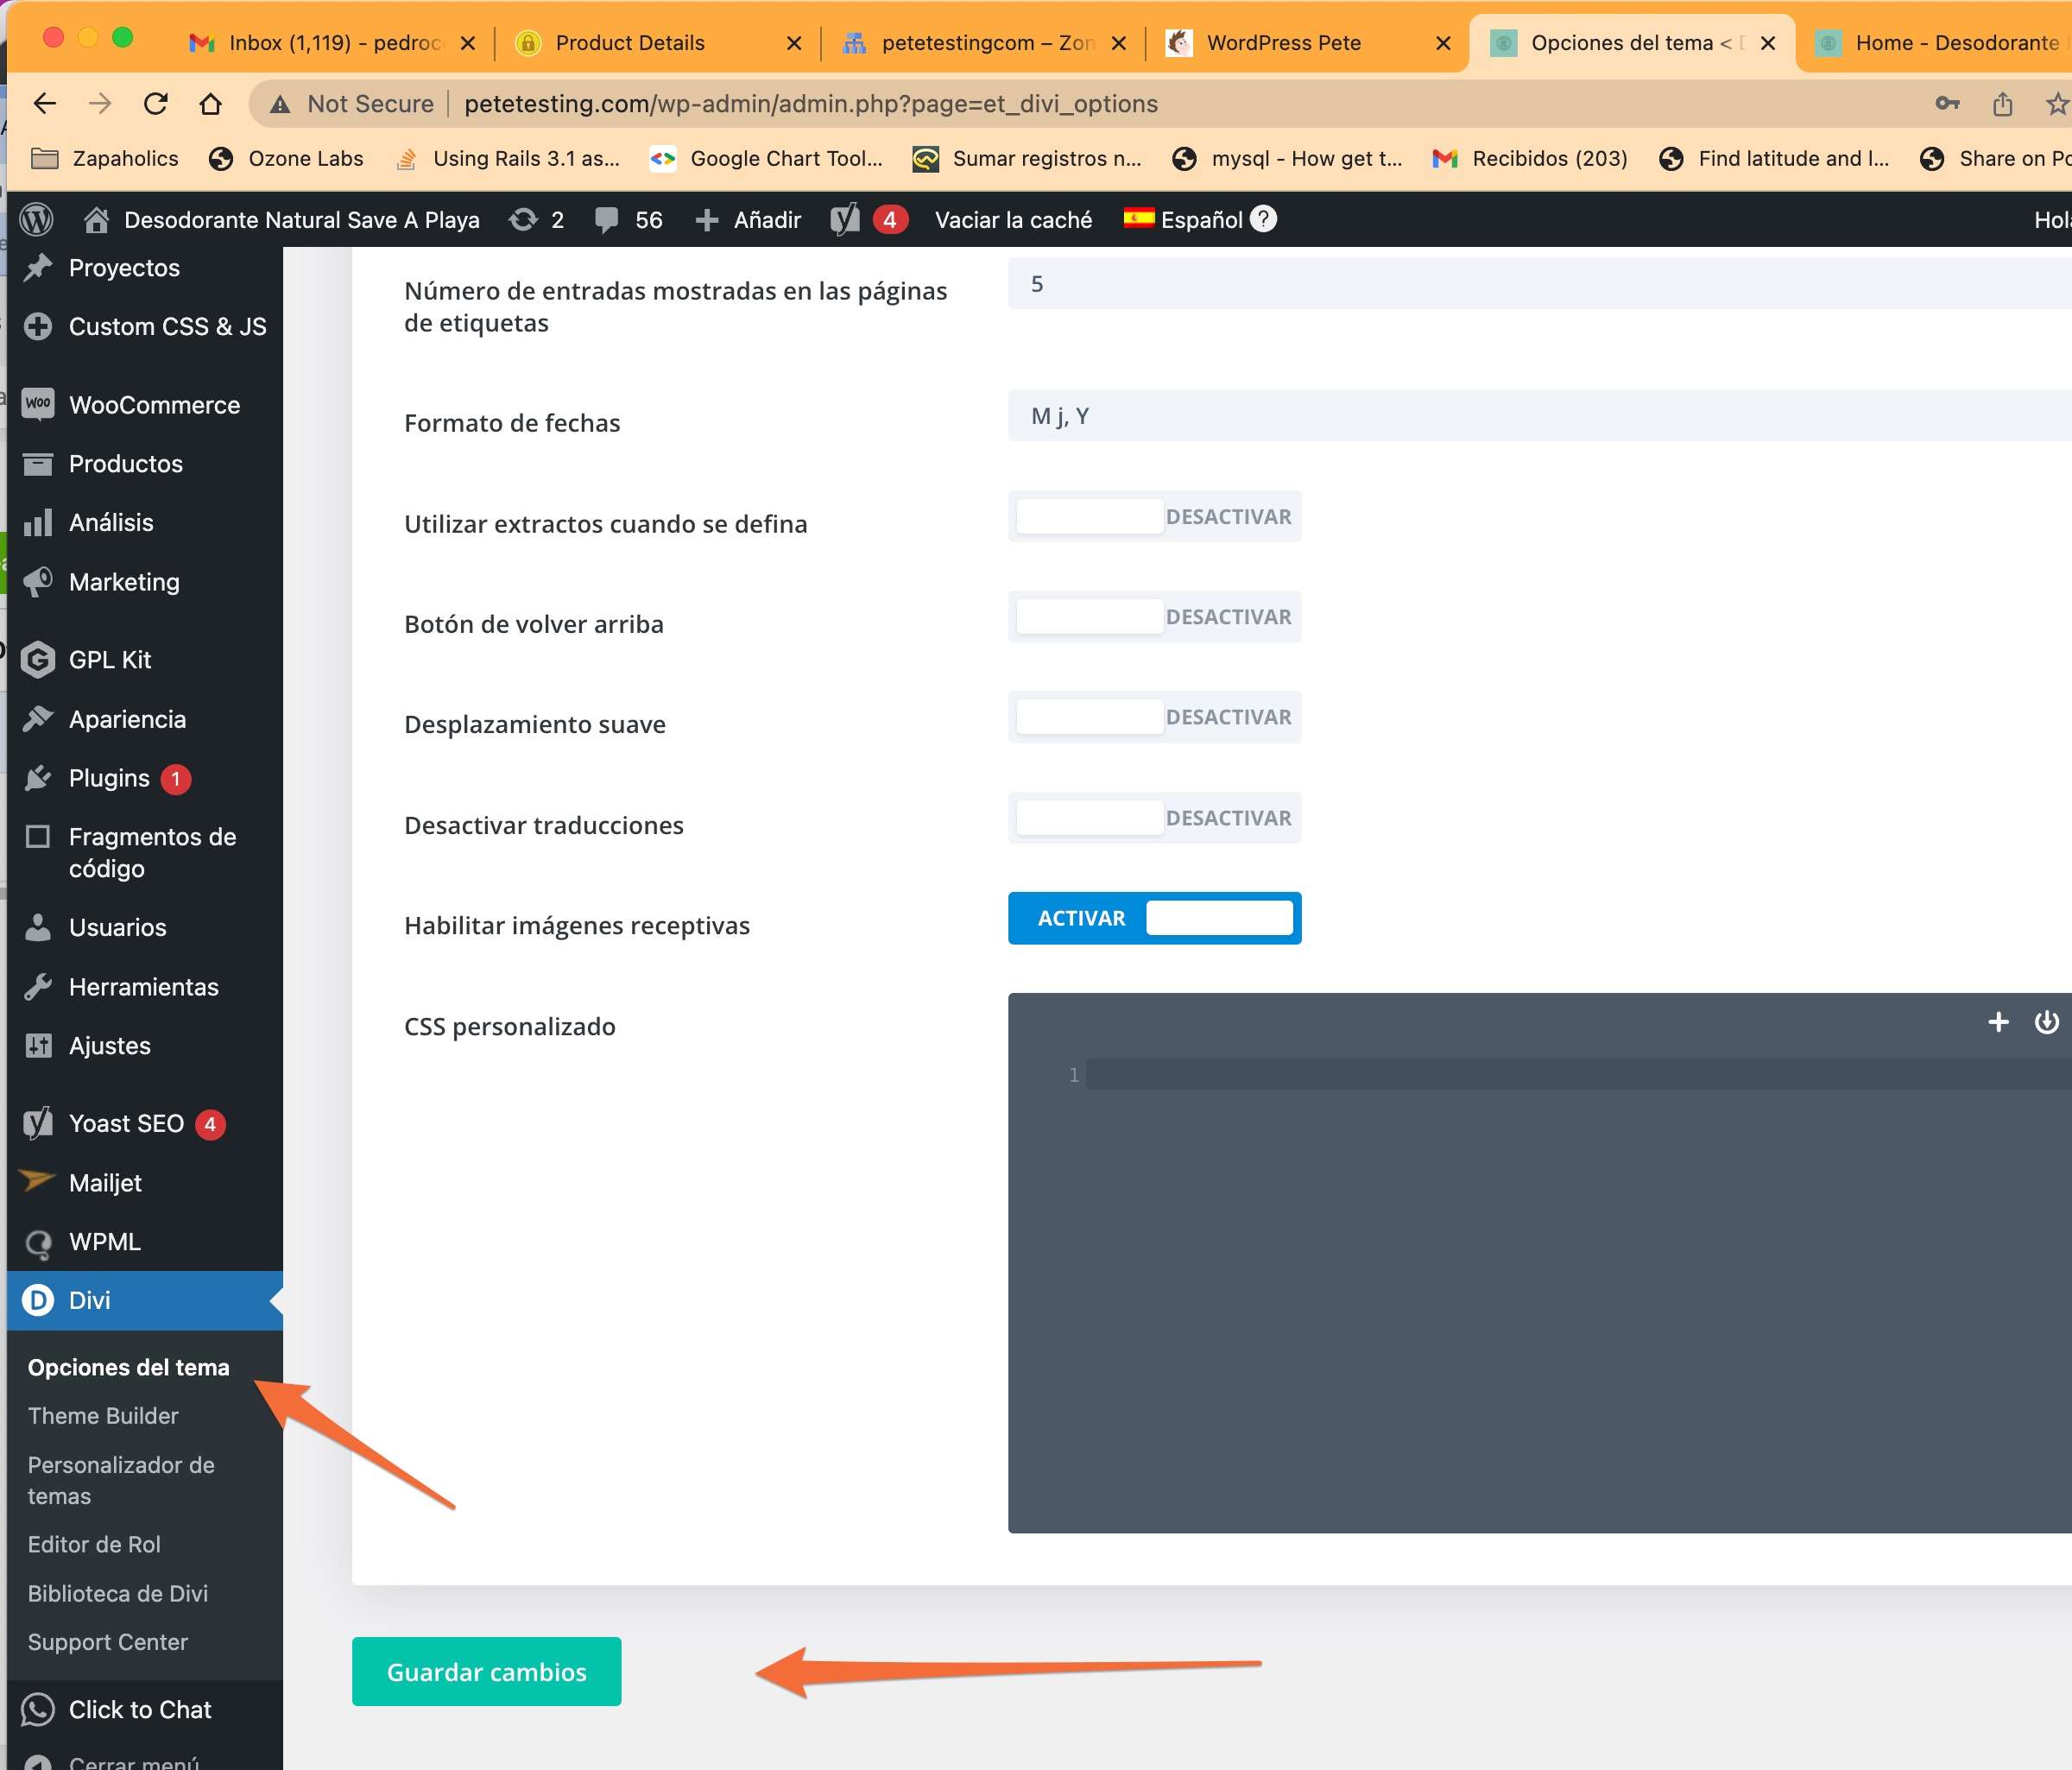Click the updates refresh icon in admin bar
Screen dimensions: 2072x1770
(523, 219)
